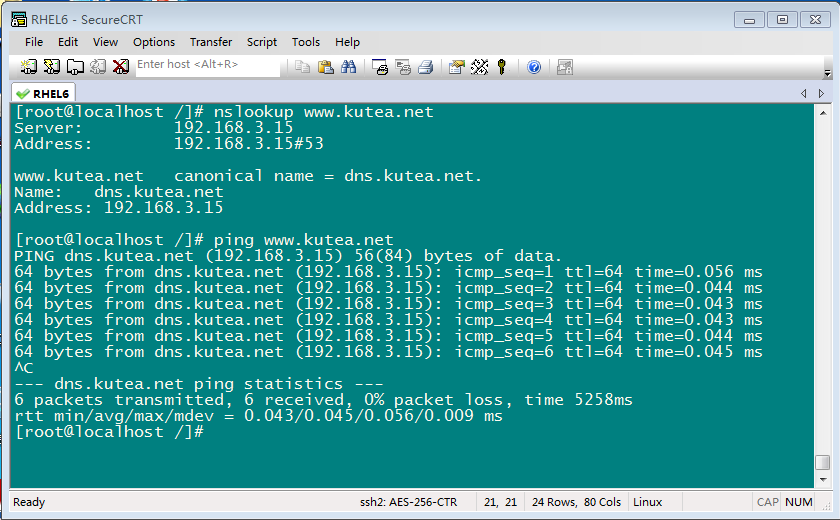Minimize the SecureCRT window
The height and width of the screenshot is (520, 840).
(749, 20)
